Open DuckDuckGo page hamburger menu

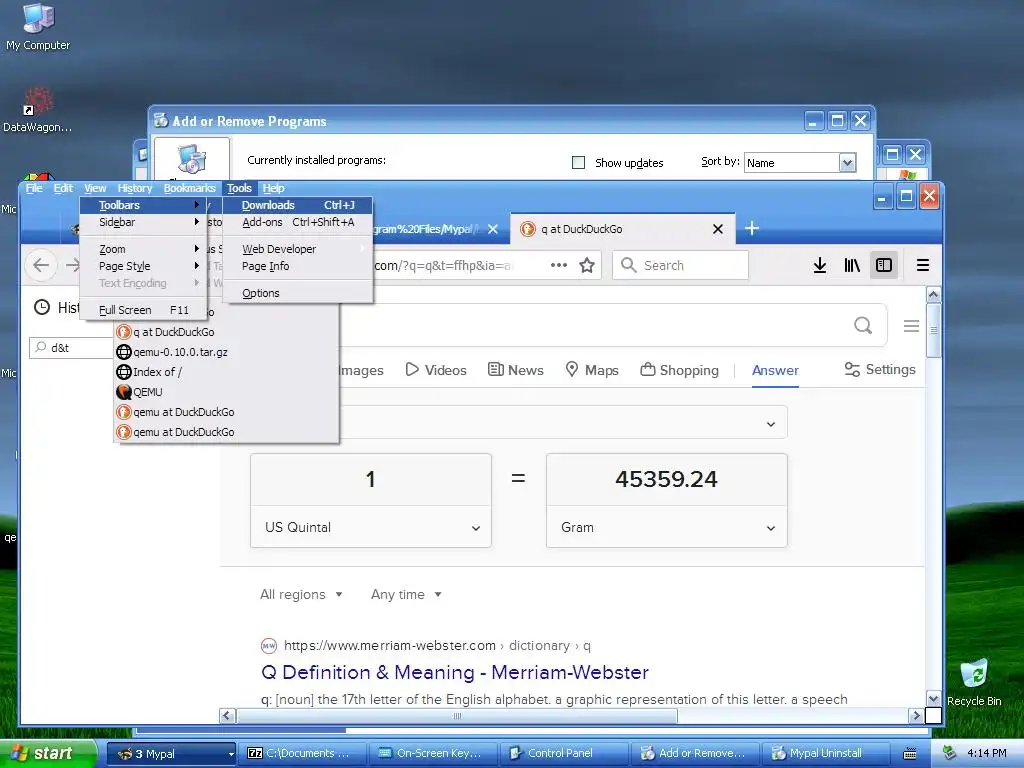click(x=911, y=325)
